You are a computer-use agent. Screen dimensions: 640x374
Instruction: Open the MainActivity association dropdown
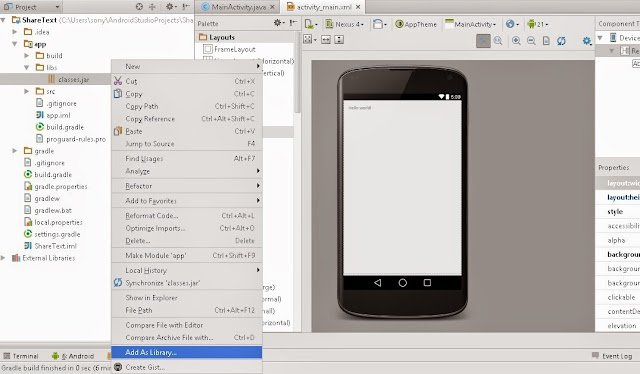[x=470, y=24]
